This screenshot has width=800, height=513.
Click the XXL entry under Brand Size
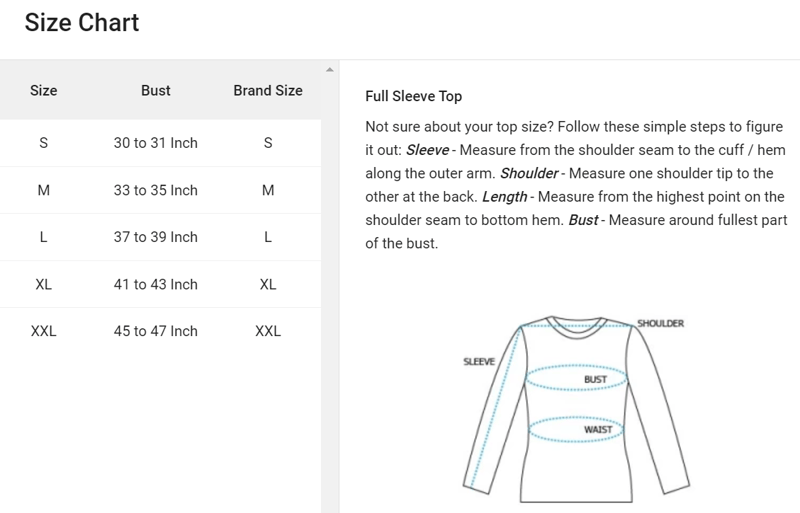coord(268,331)
